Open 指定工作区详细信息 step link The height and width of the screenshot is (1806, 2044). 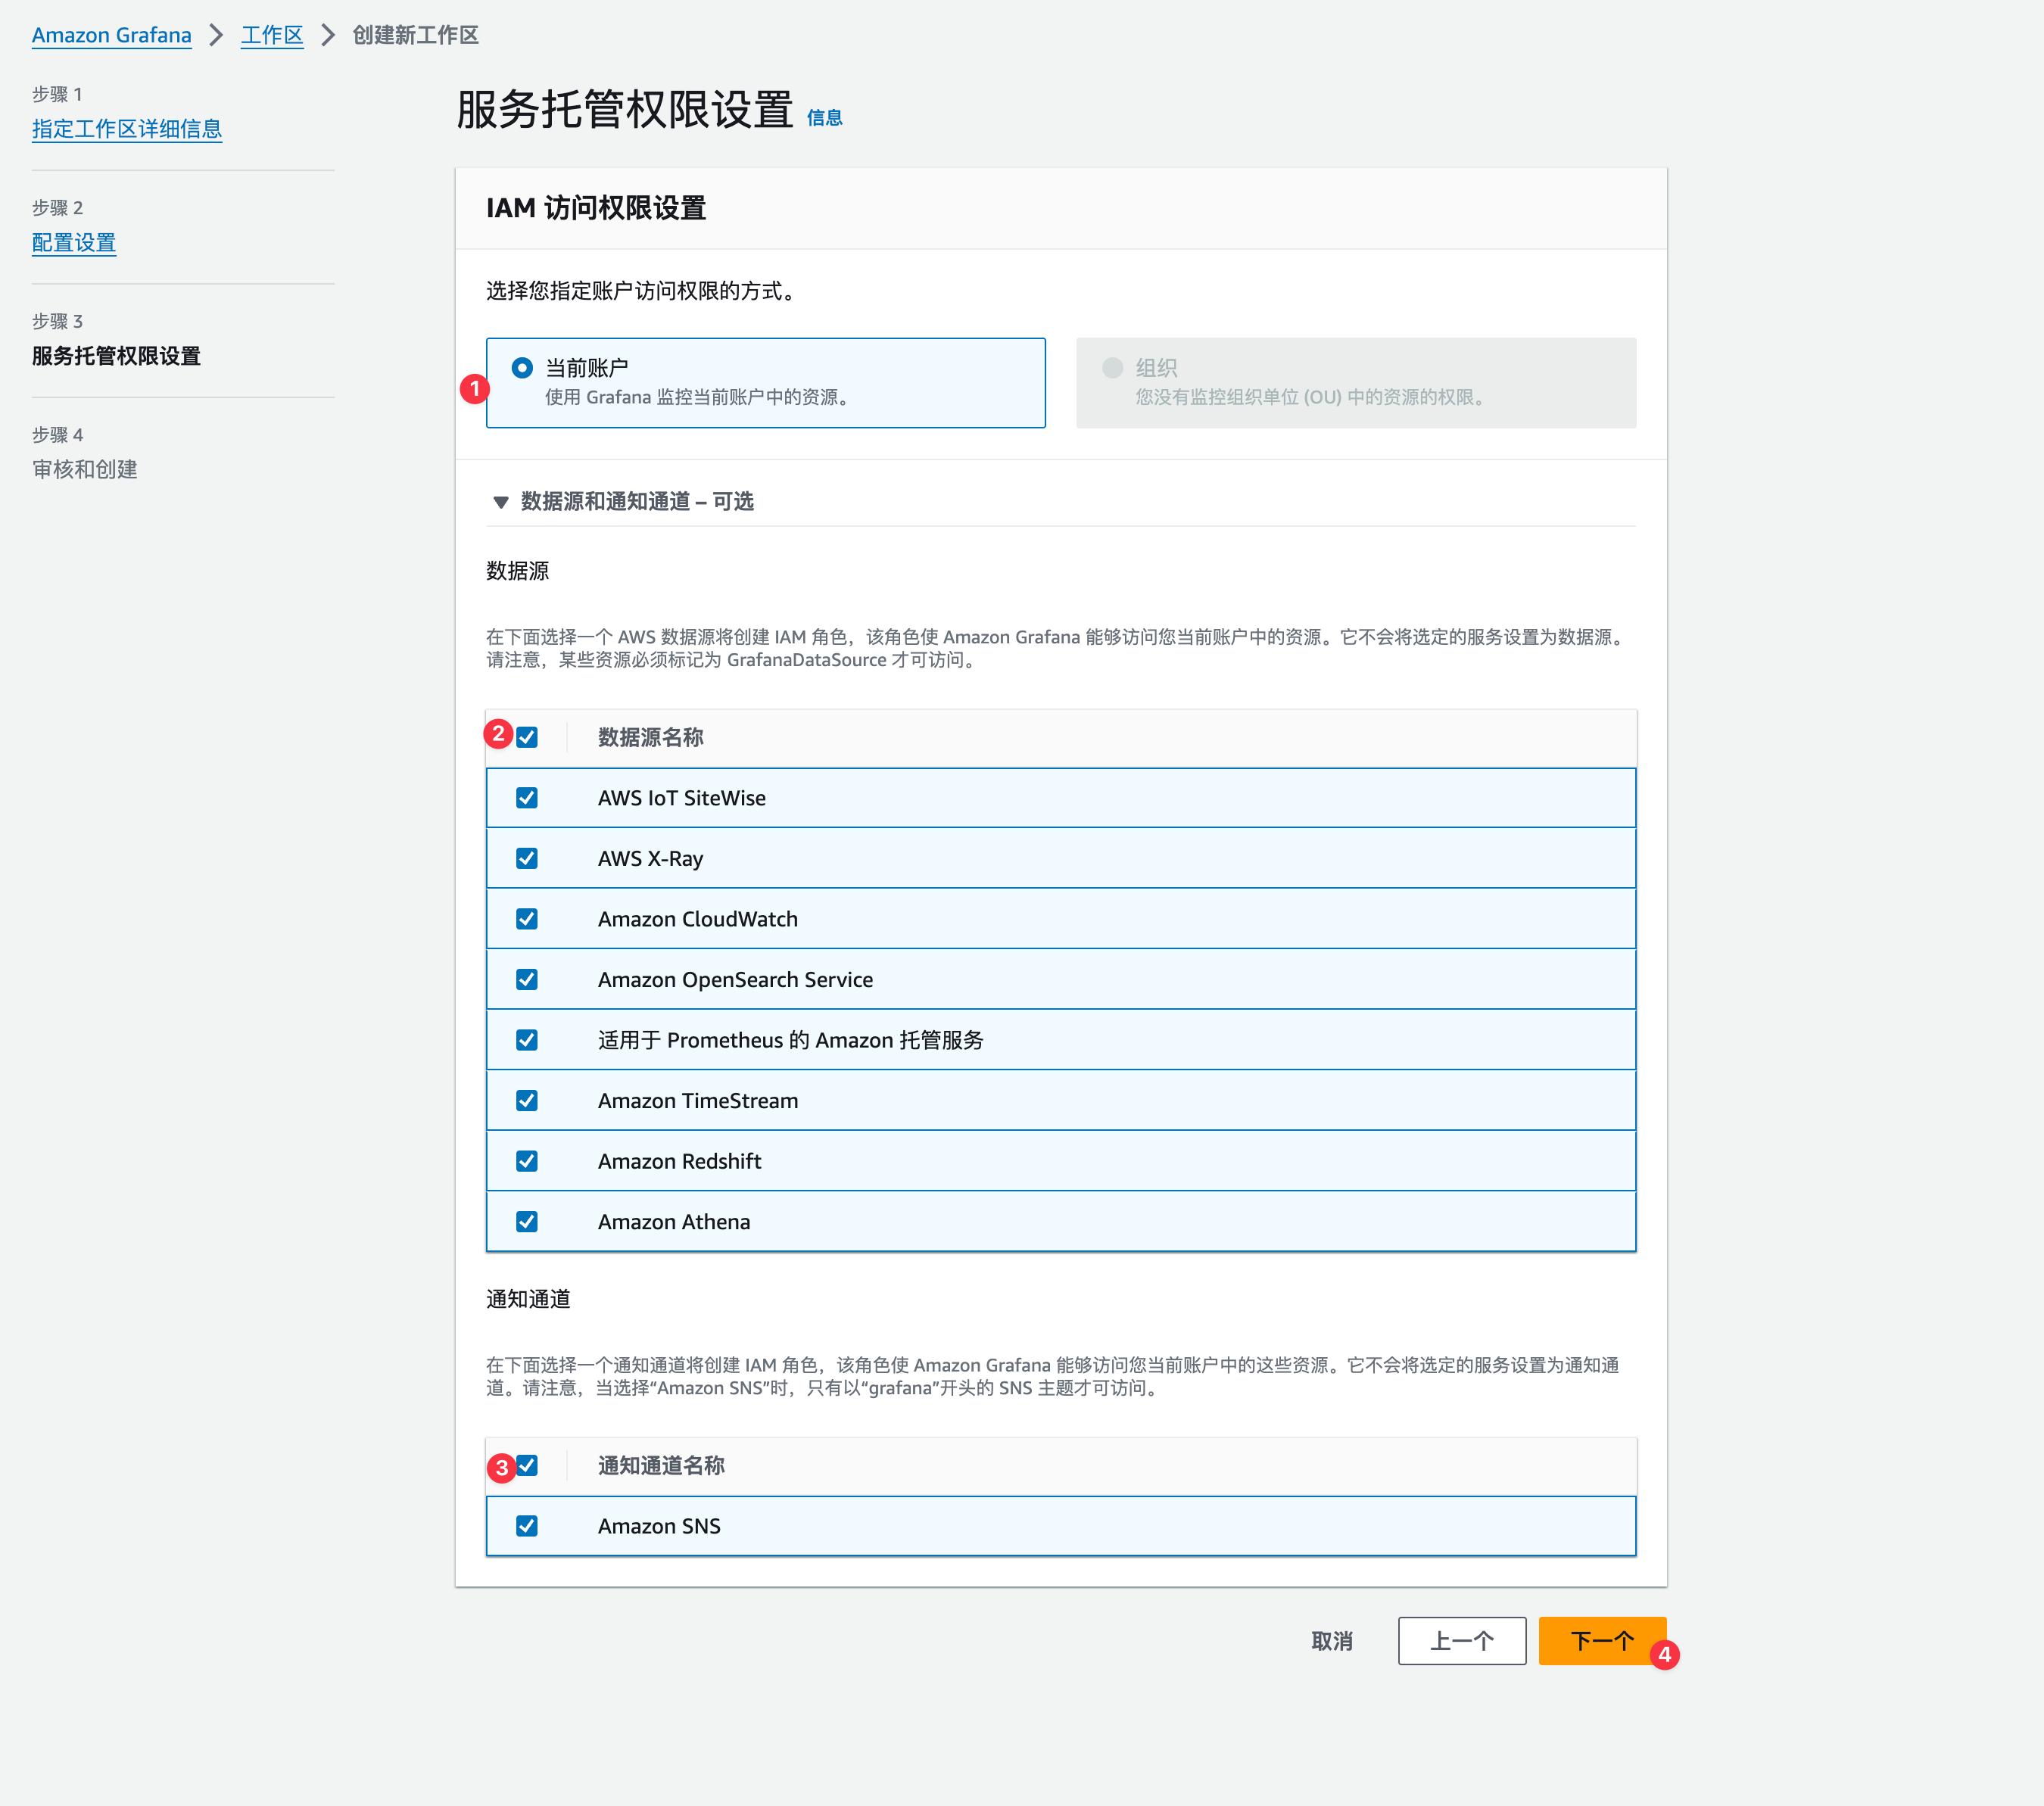click(x=127, y=129)
